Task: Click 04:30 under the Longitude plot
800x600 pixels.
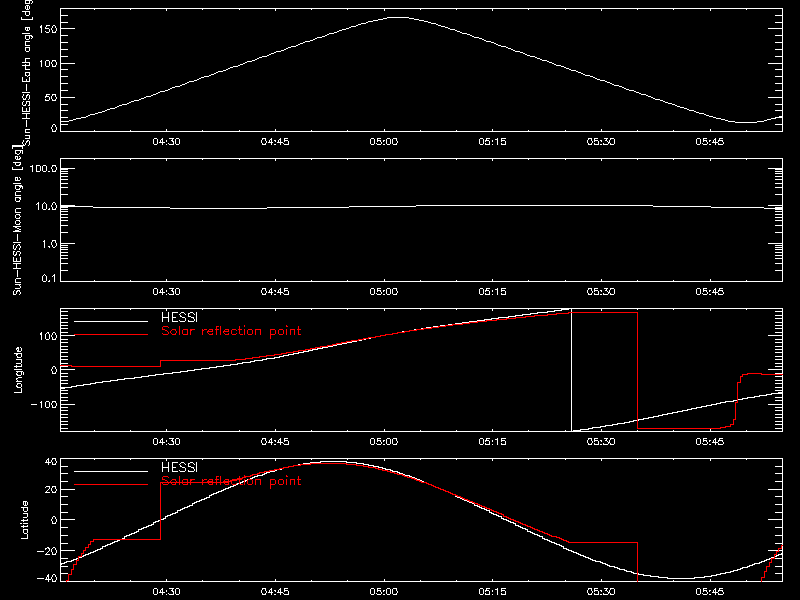Action: pos(166,442)
